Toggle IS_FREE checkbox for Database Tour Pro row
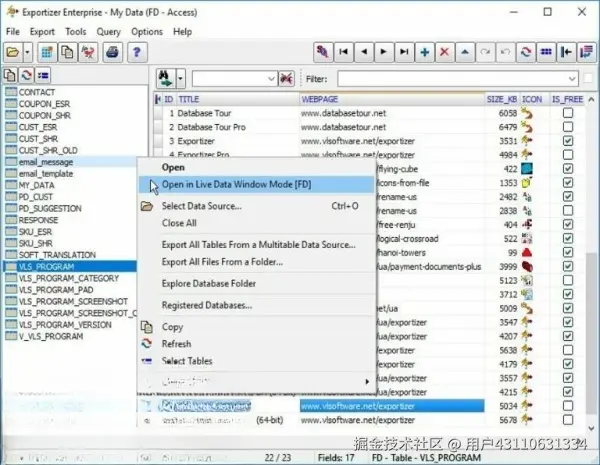 pos(568,127)
